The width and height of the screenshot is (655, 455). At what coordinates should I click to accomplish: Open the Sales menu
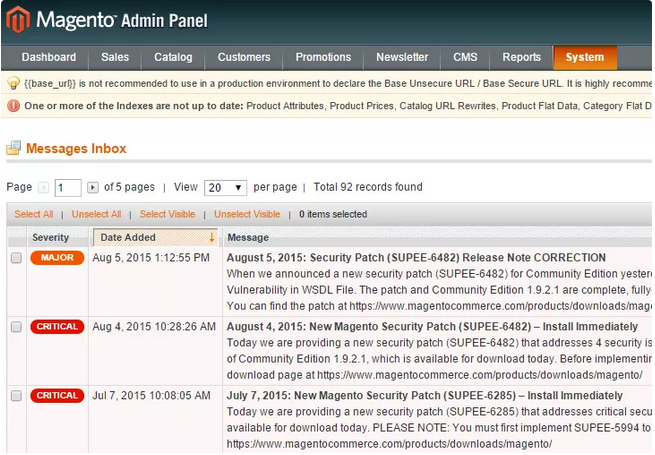tap(115, 57)
